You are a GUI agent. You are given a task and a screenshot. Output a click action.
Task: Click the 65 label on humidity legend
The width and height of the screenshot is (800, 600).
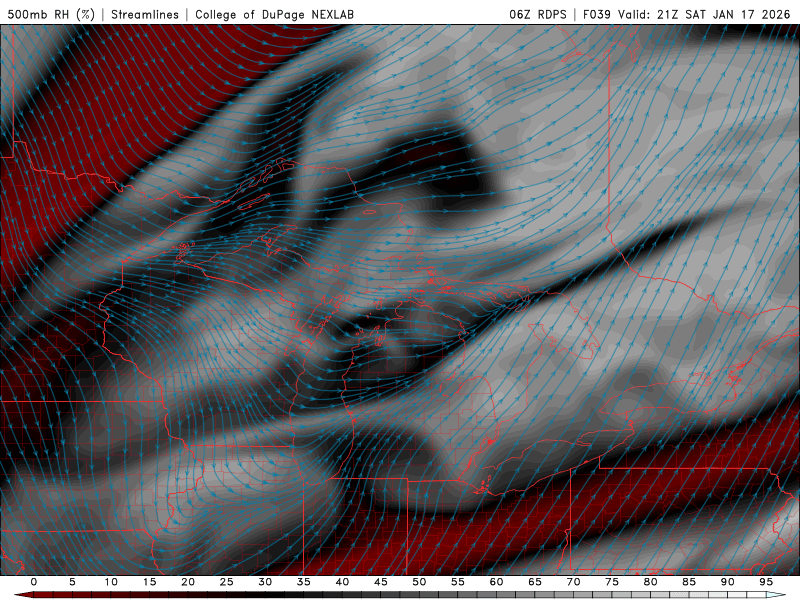coord(535,582)
